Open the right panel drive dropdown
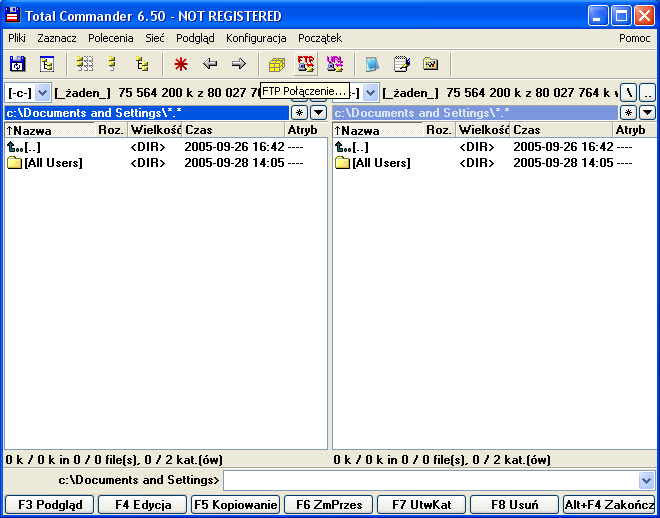Viewport: 660px width, 518px height. pos(370,92)
